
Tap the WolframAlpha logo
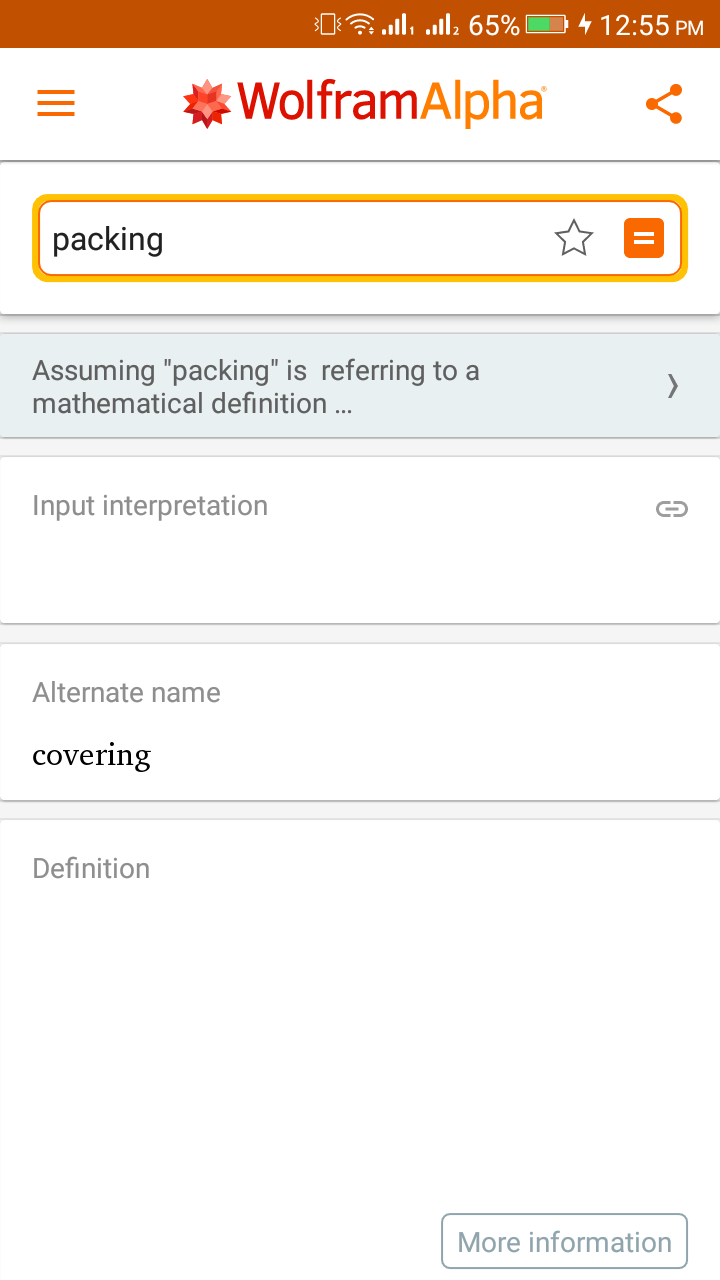(x=364, y=103)
